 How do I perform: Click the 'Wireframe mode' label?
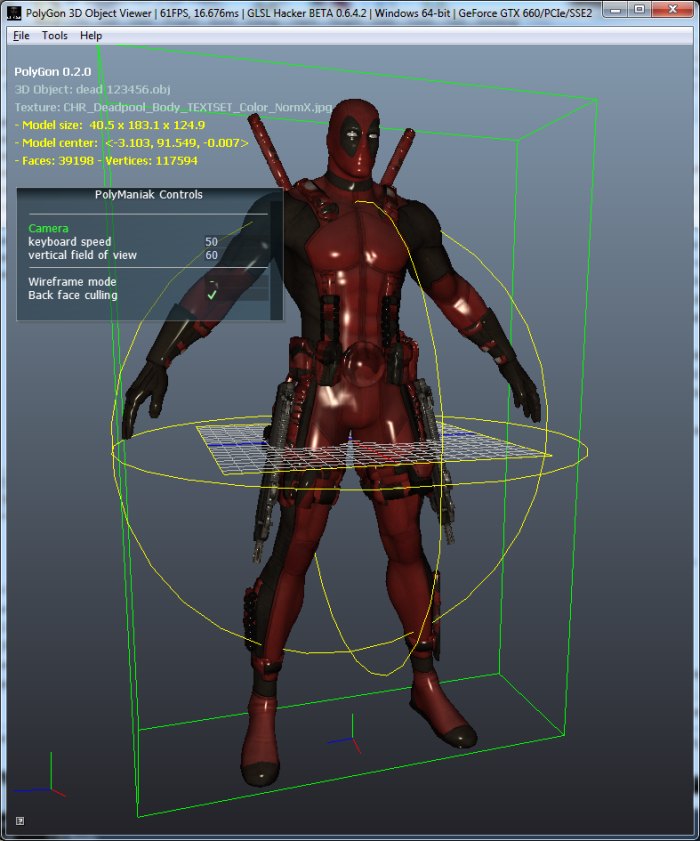click(x=72, y=282)
